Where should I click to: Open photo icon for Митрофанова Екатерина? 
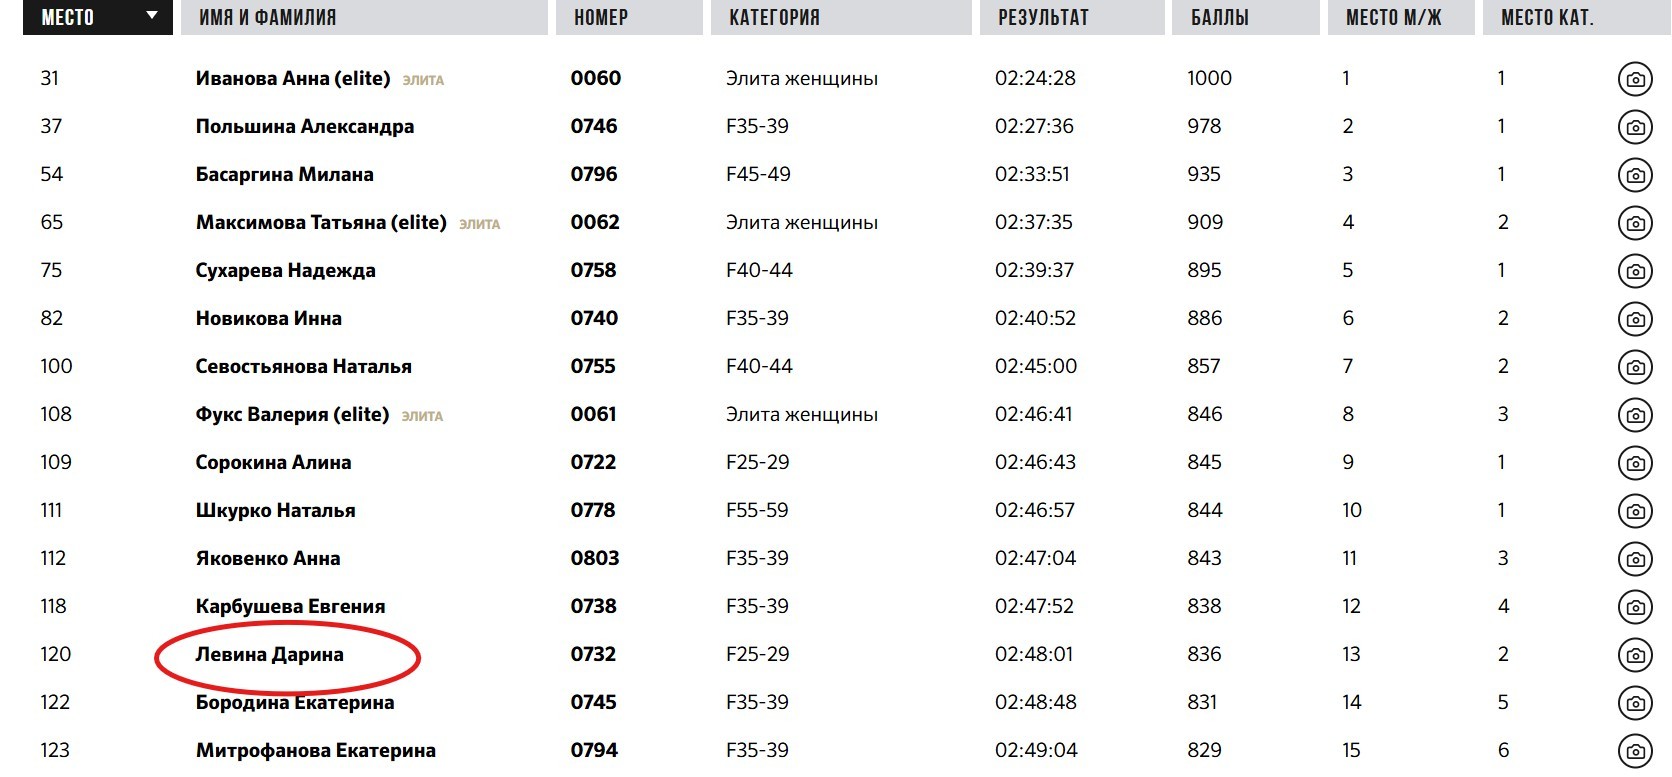point(1635,751)
